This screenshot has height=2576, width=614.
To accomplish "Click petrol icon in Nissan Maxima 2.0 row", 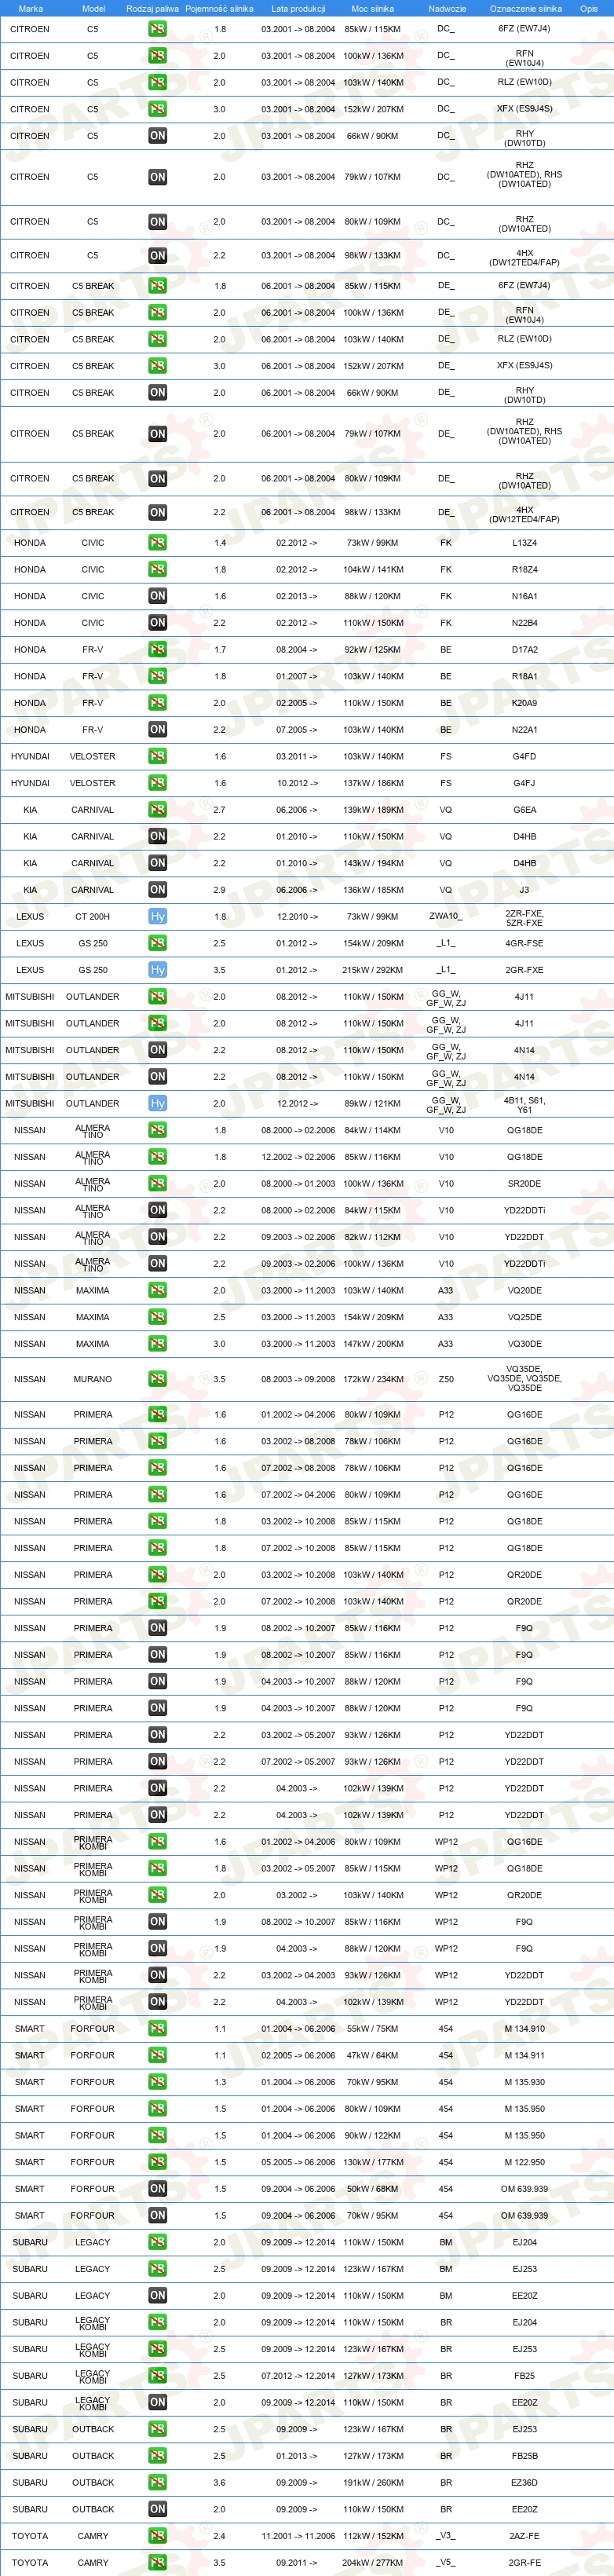I will click(157, 1291).
